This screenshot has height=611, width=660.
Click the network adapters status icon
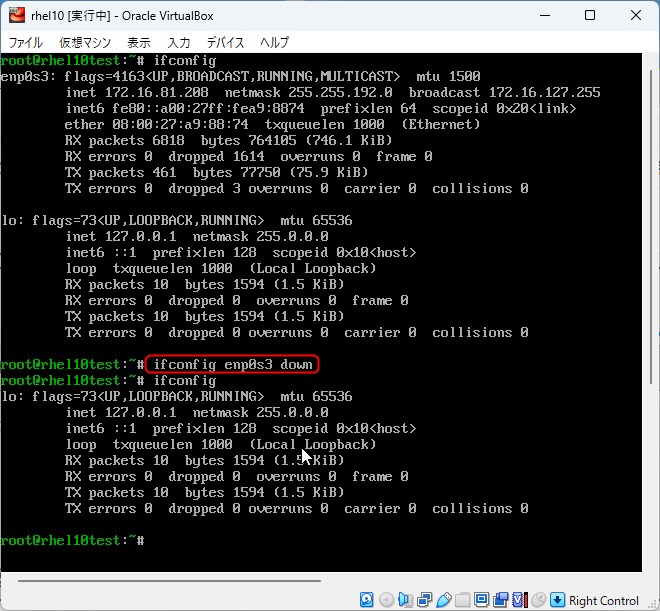[x=424, y=599]
